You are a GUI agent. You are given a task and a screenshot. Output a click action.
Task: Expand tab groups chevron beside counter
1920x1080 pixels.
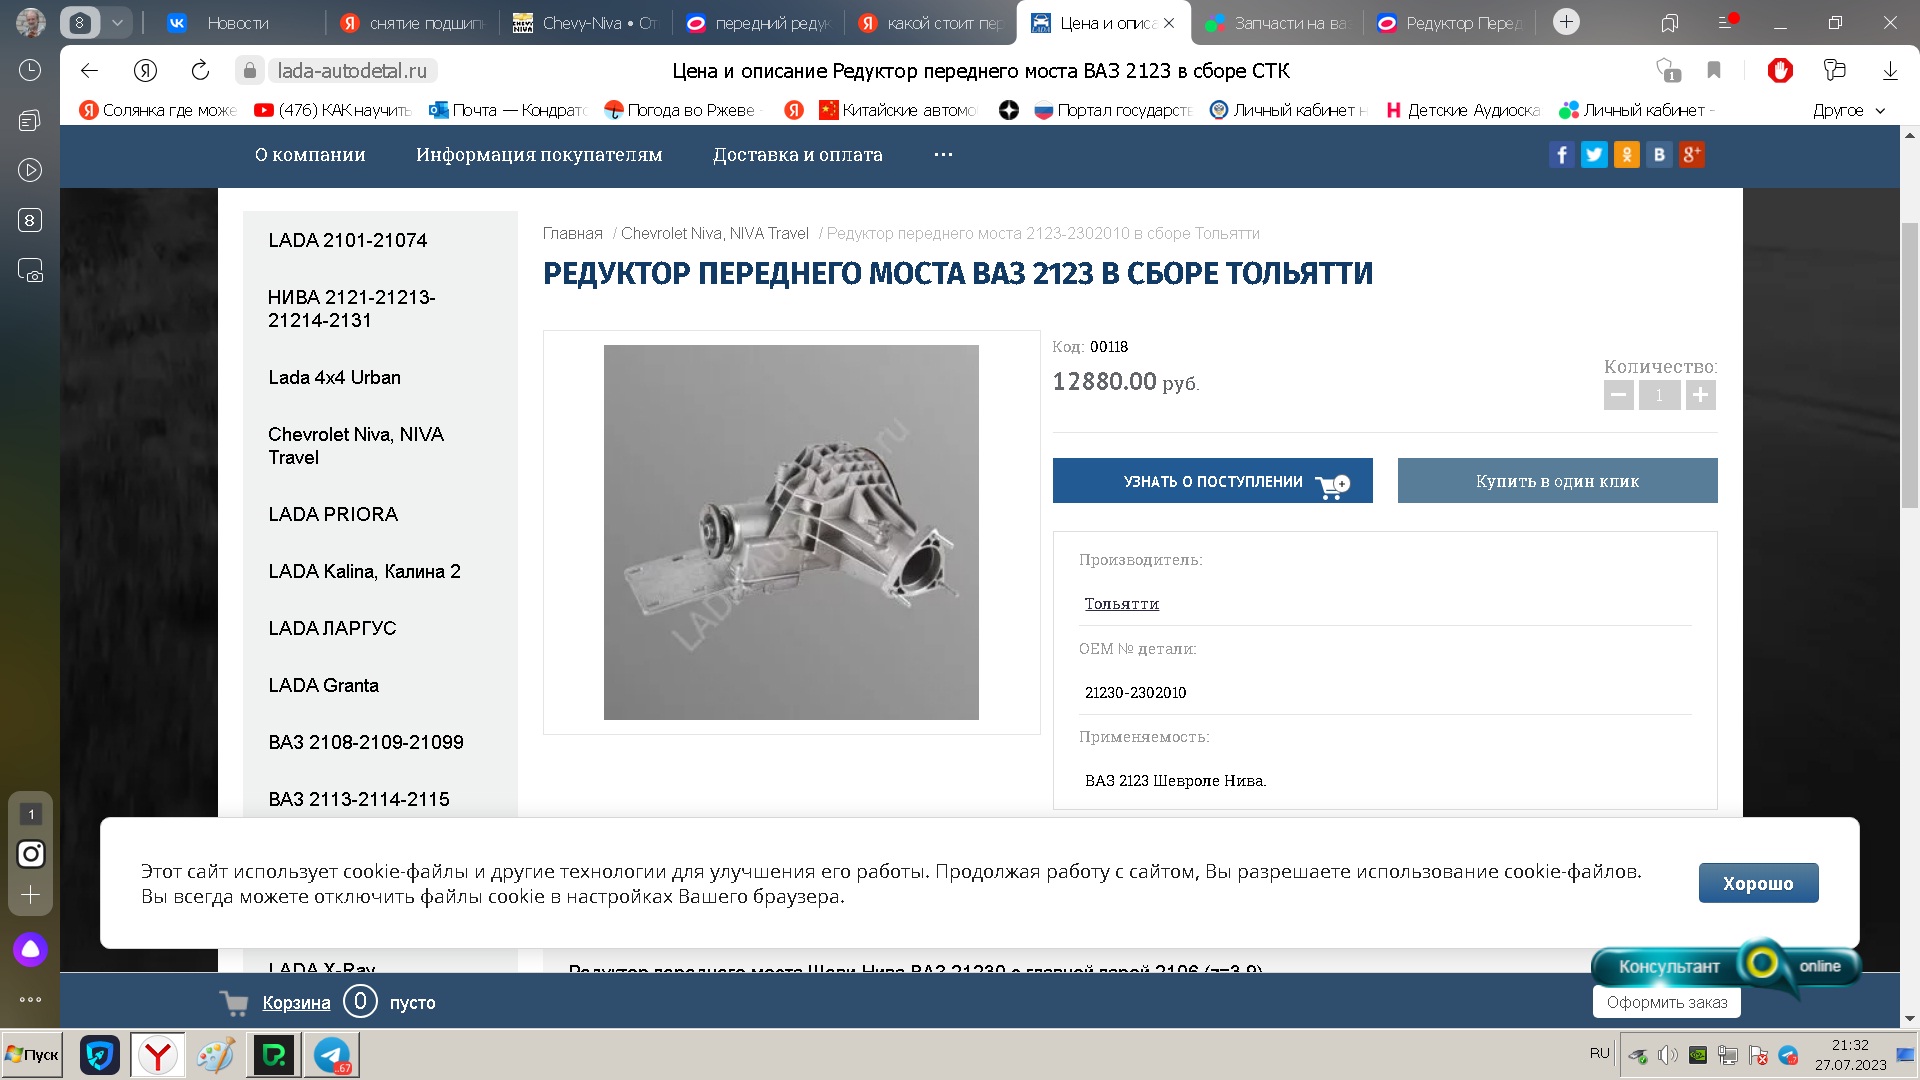(118, 22)
